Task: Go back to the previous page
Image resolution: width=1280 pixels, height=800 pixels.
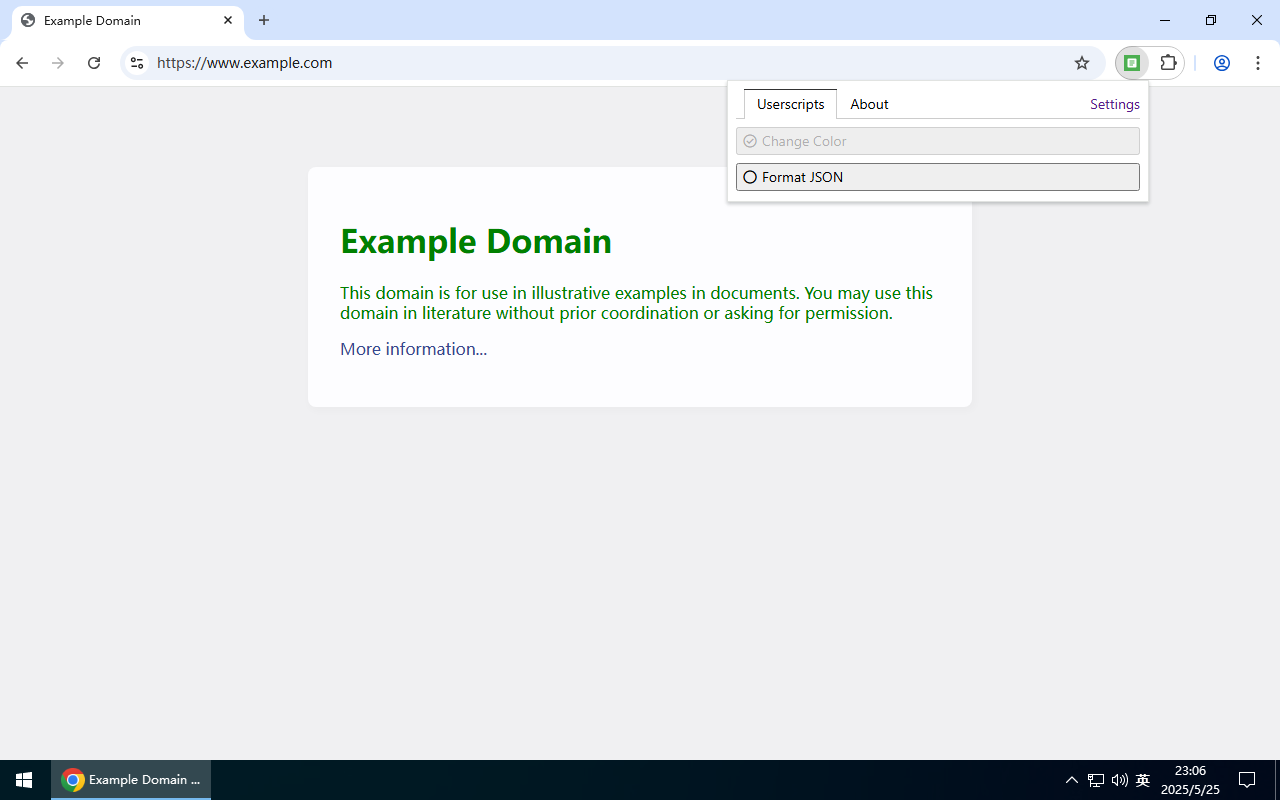Action: click(x=22, y=63)
